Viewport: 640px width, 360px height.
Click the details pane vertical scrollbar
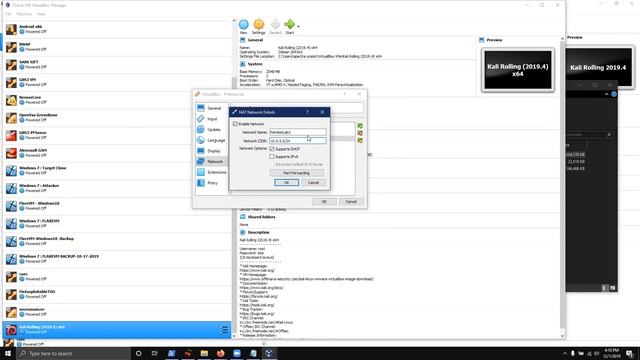click(x=562, y=184)
